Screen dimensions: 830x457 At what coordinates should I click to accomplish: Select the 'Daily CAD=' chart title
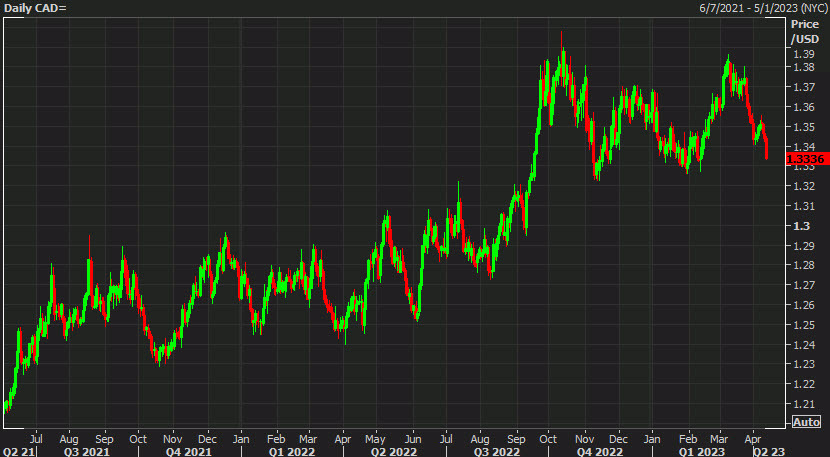tap(35, 8)
